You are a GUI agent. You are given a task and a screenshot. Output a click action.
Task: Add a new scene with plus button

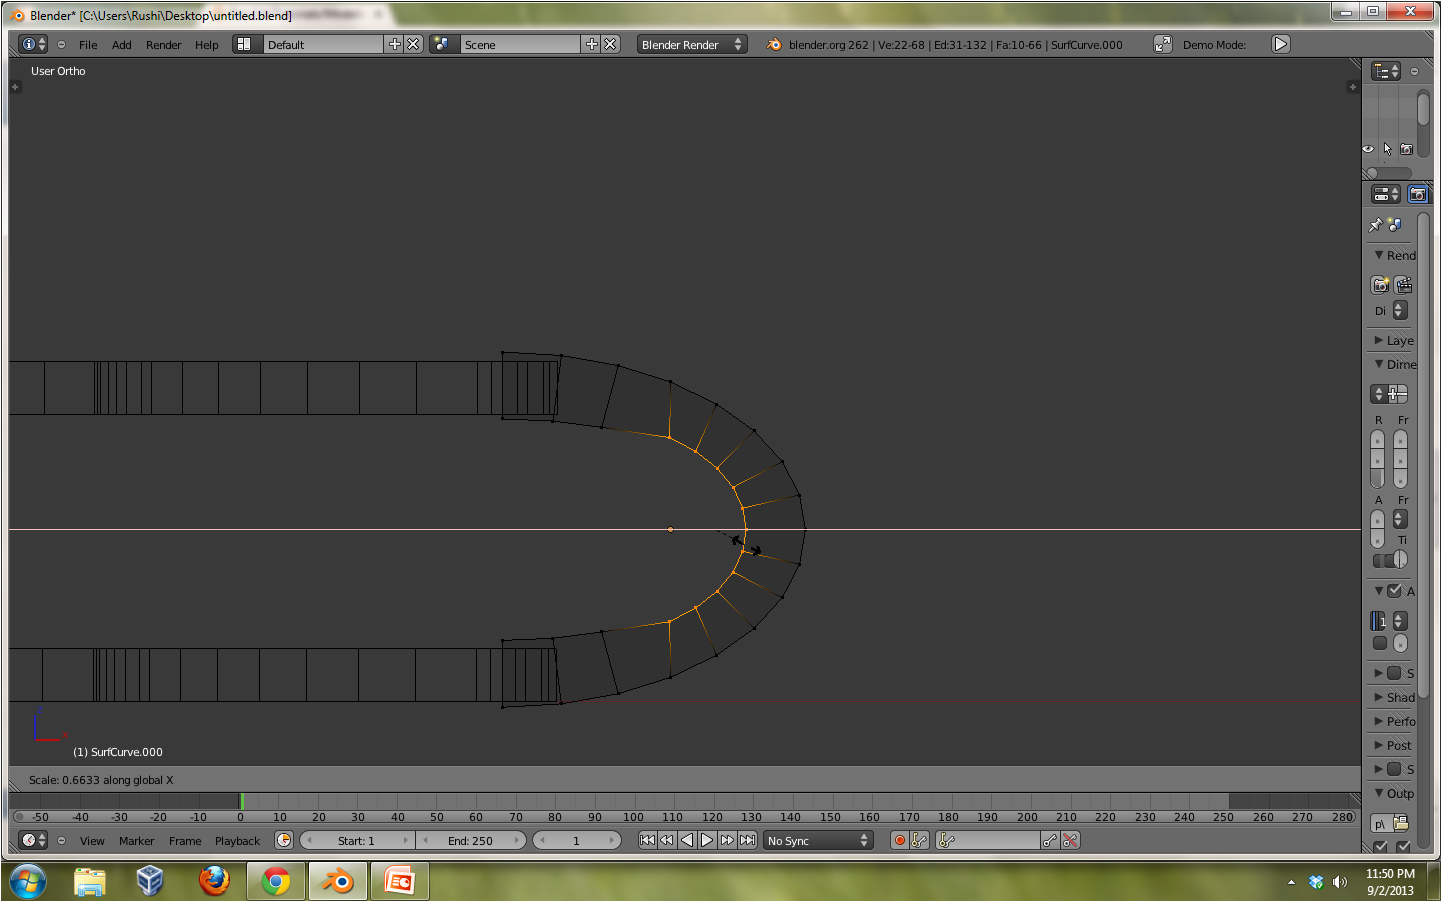pos(591,44)
